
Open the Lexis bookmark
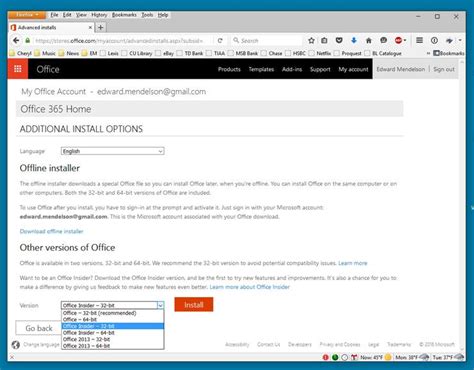click(109, 53)
